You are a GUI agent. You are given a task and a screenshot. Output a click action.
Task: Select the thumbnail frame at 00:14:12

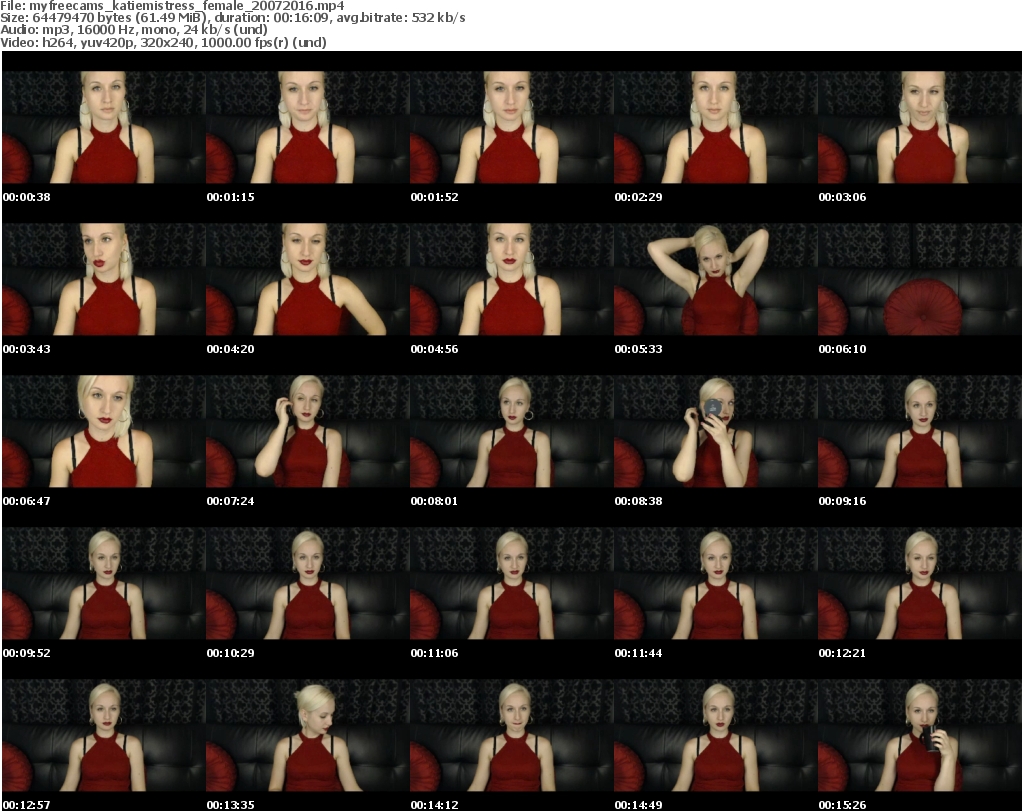(x=512, y=735)
